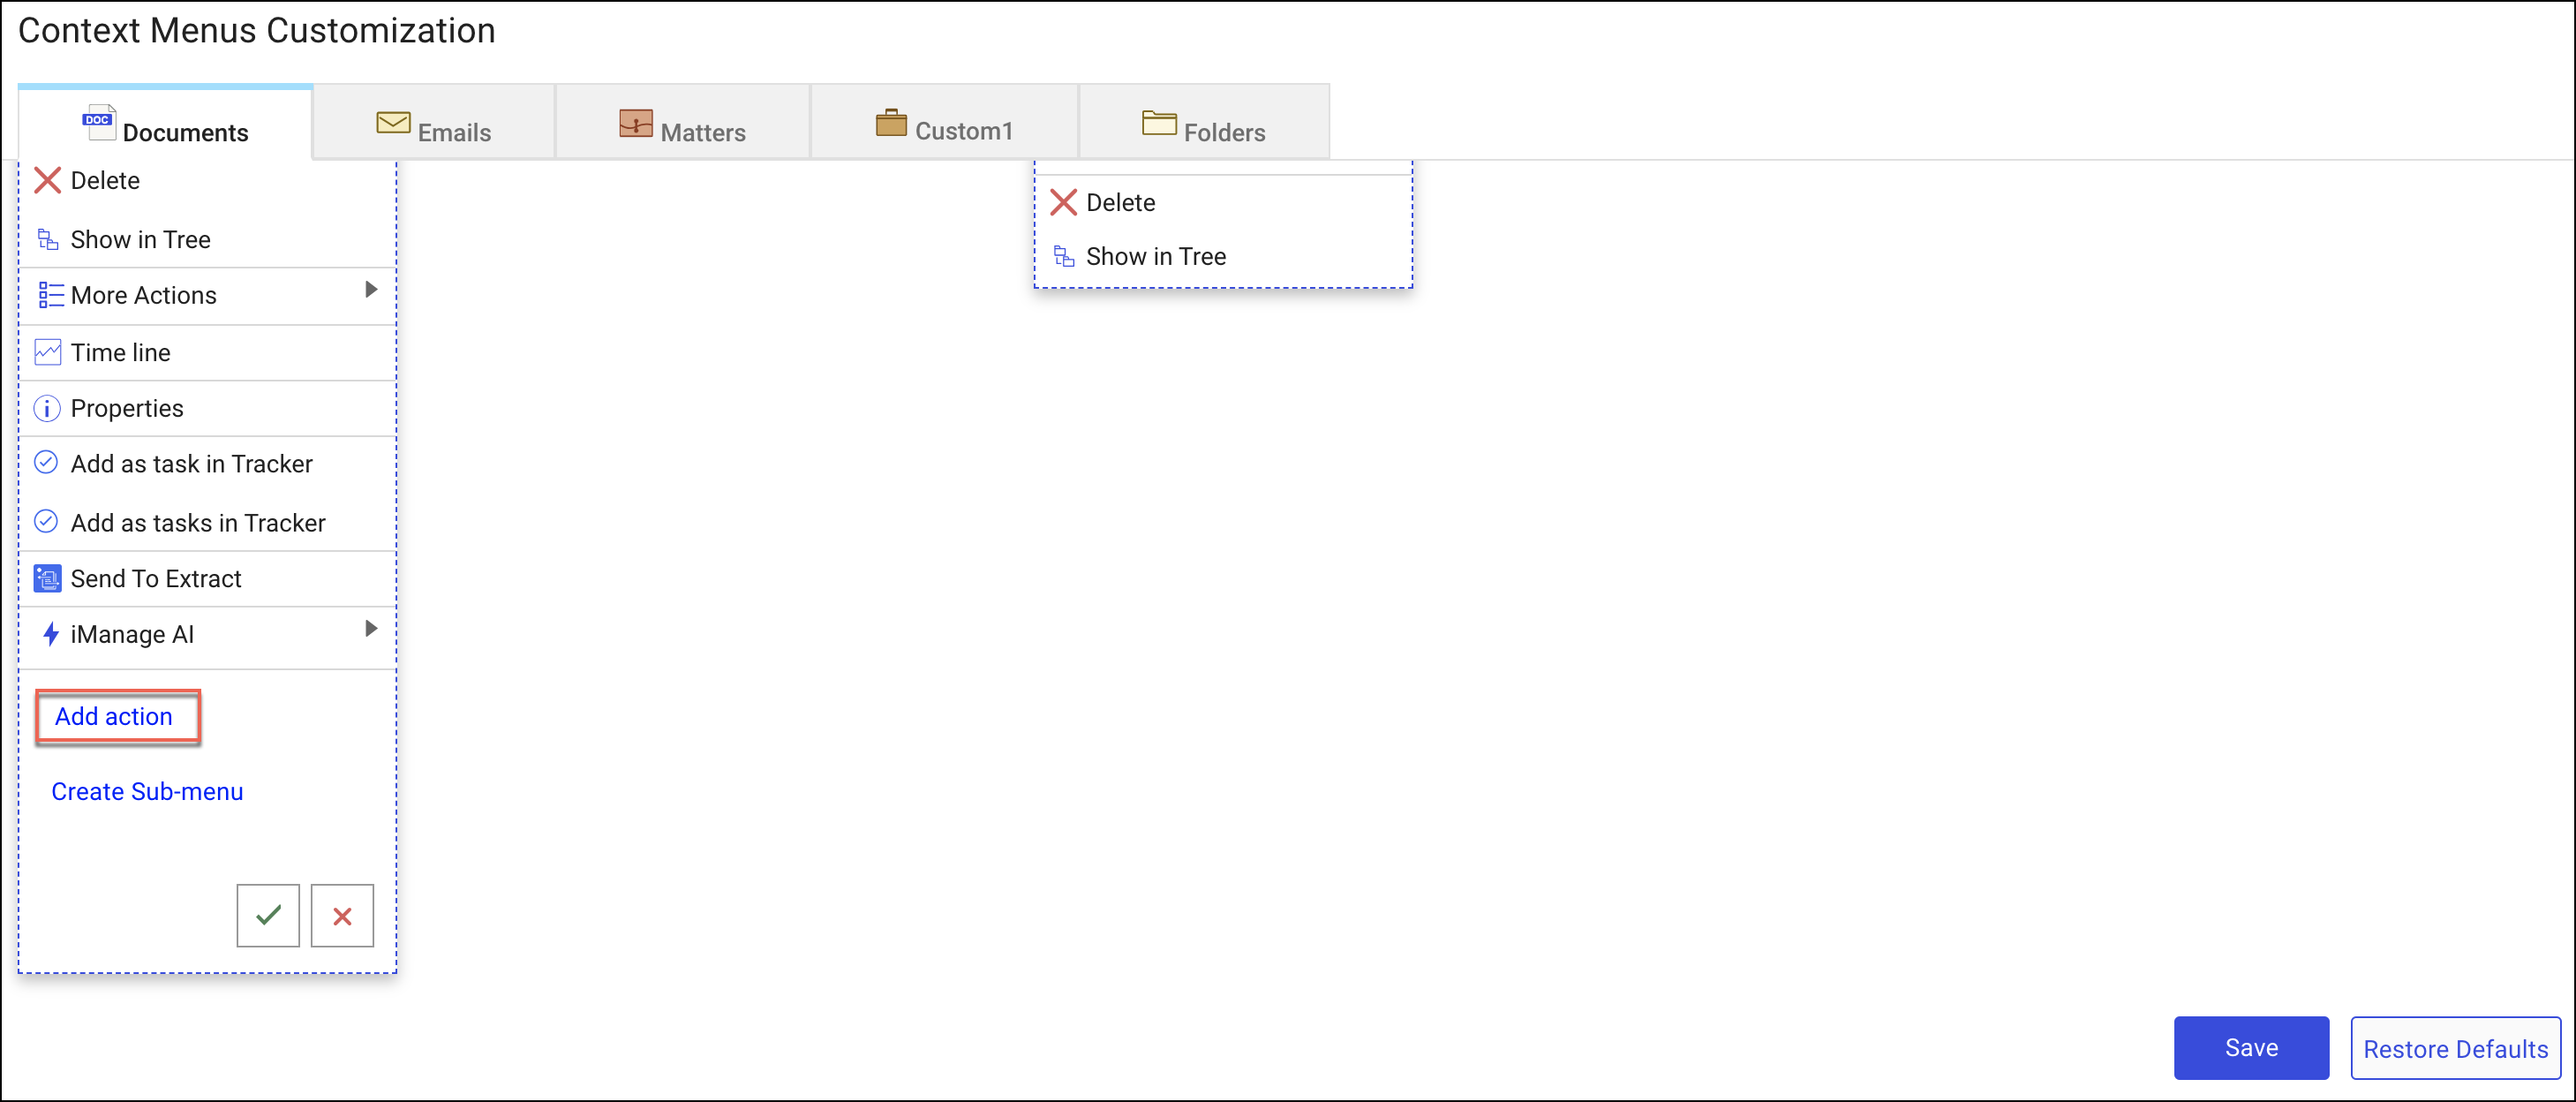Click the Delete icon in Documents menu

48,181
